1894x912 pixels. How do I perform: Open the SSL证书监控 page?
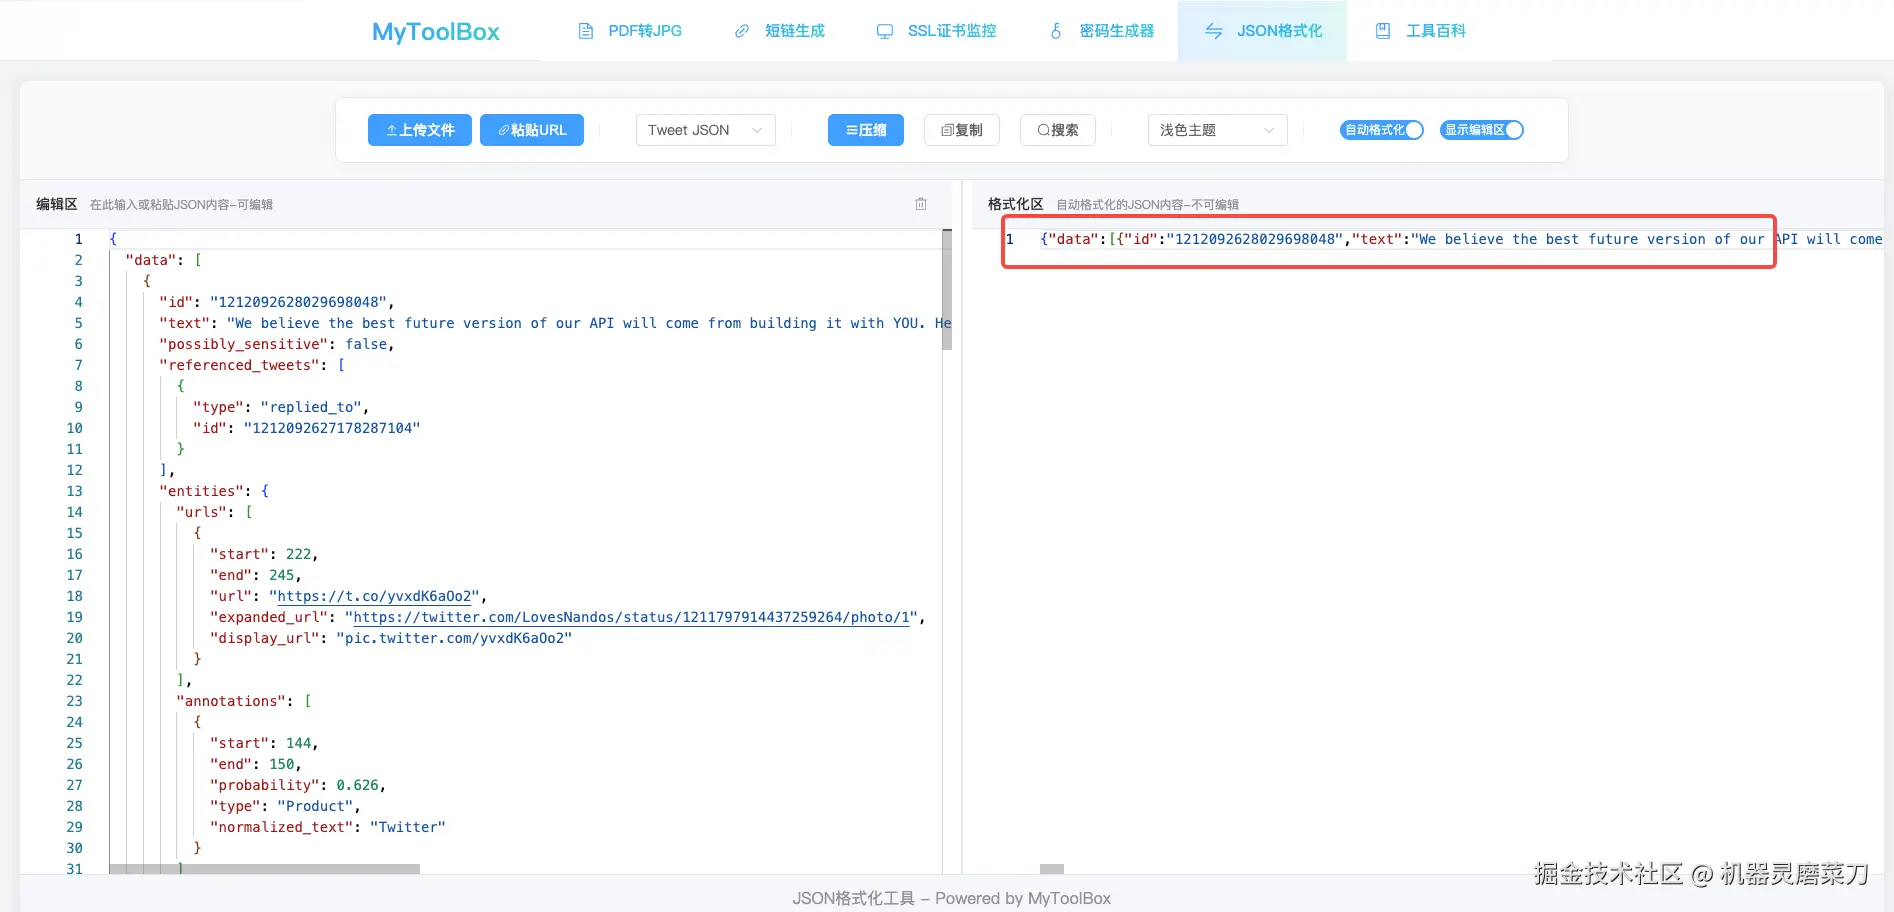tap(936, 31)
